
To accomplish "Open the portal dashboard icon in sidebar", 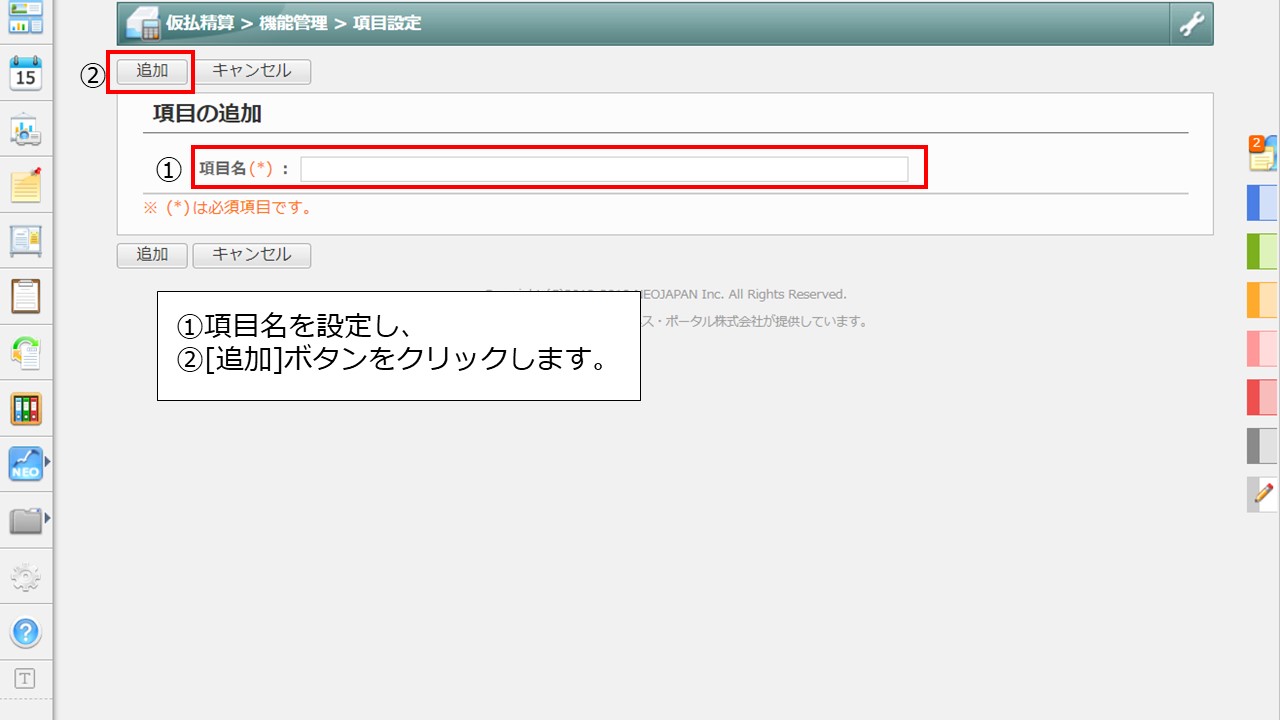I will (25, 18).
